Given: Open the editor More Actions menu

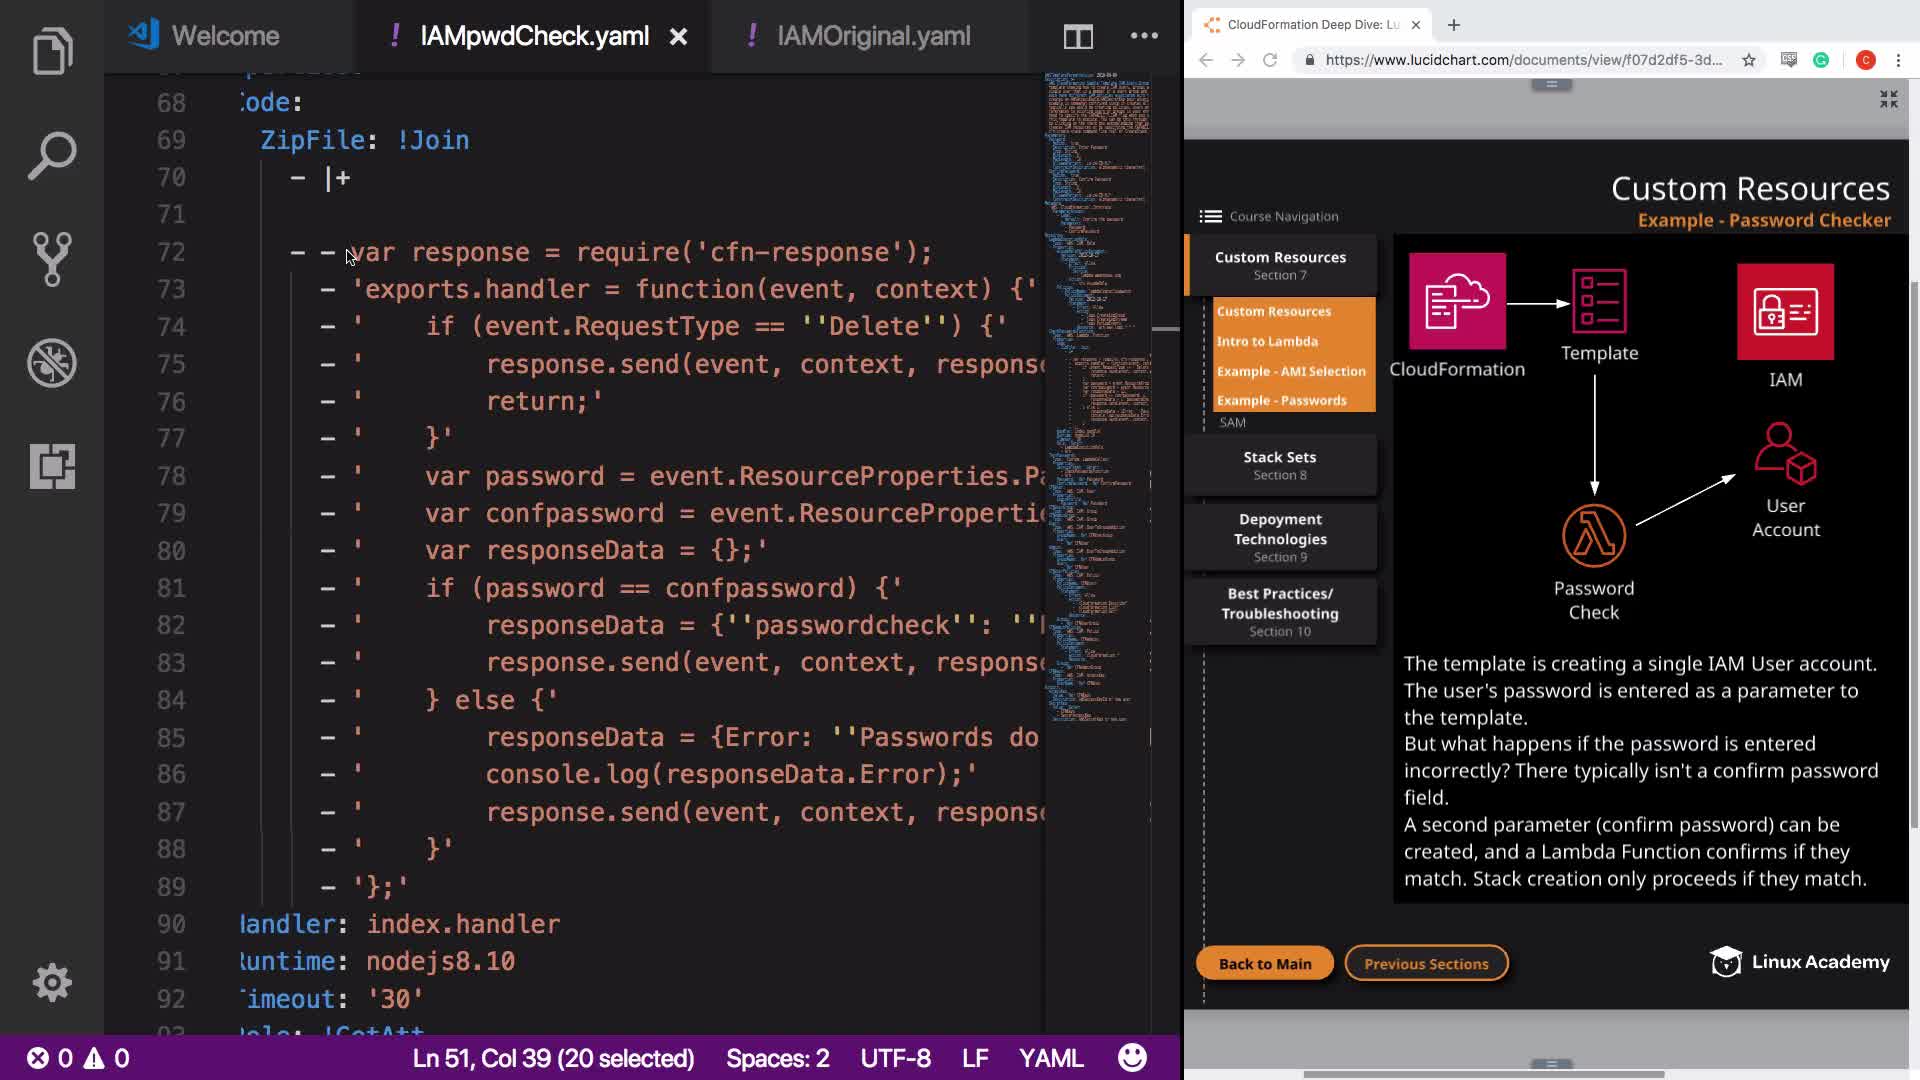Looking at the screenshot, I should tap(1144, 36).
